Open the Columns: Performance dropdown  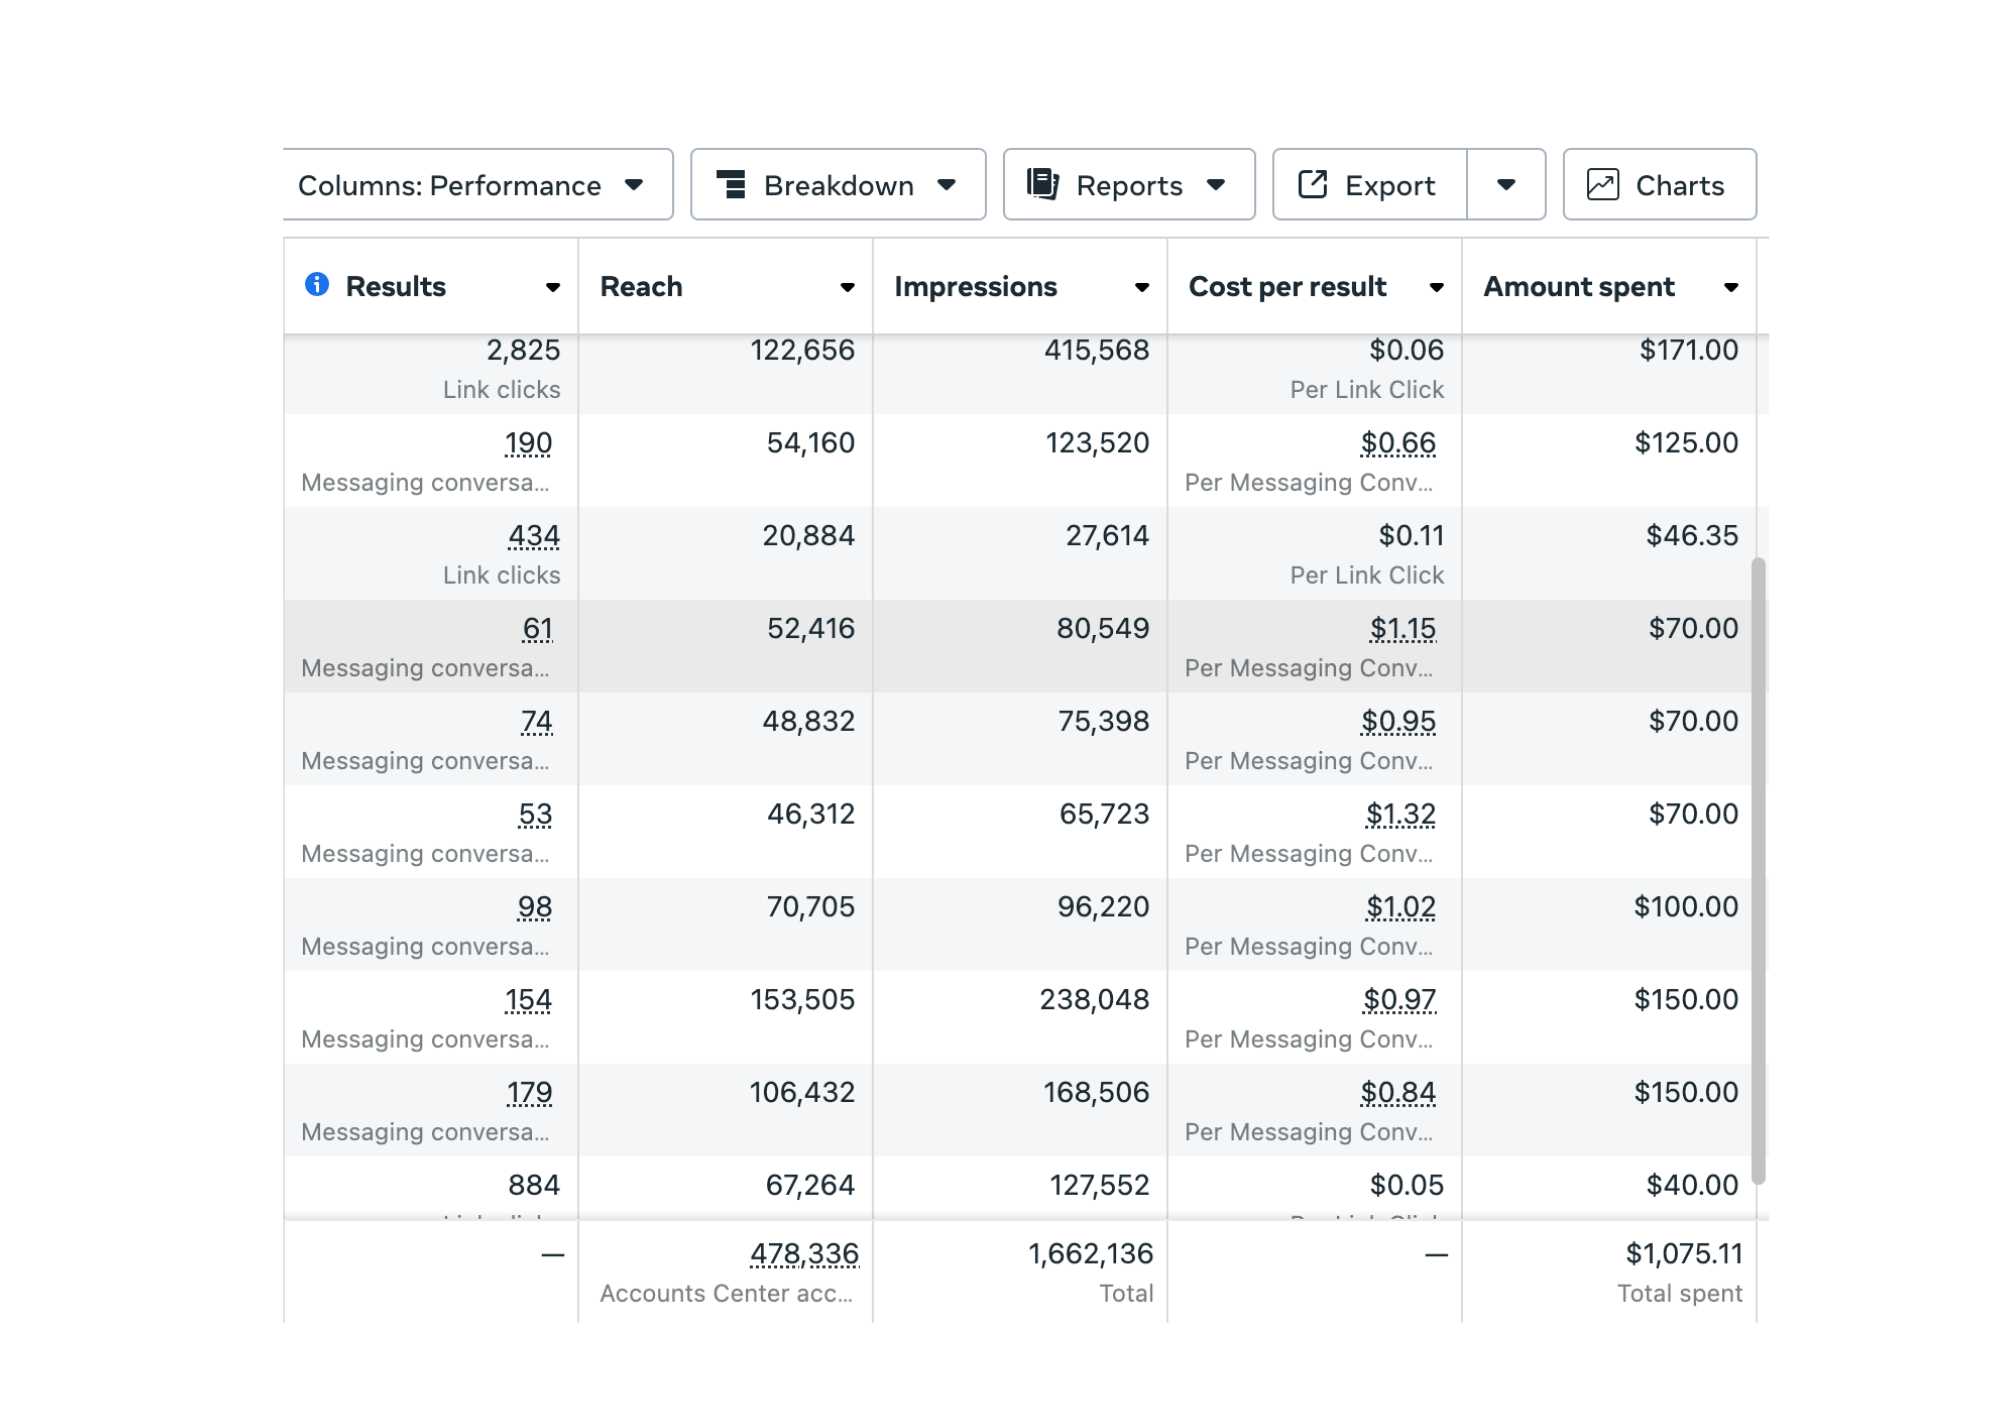(477, 185)
